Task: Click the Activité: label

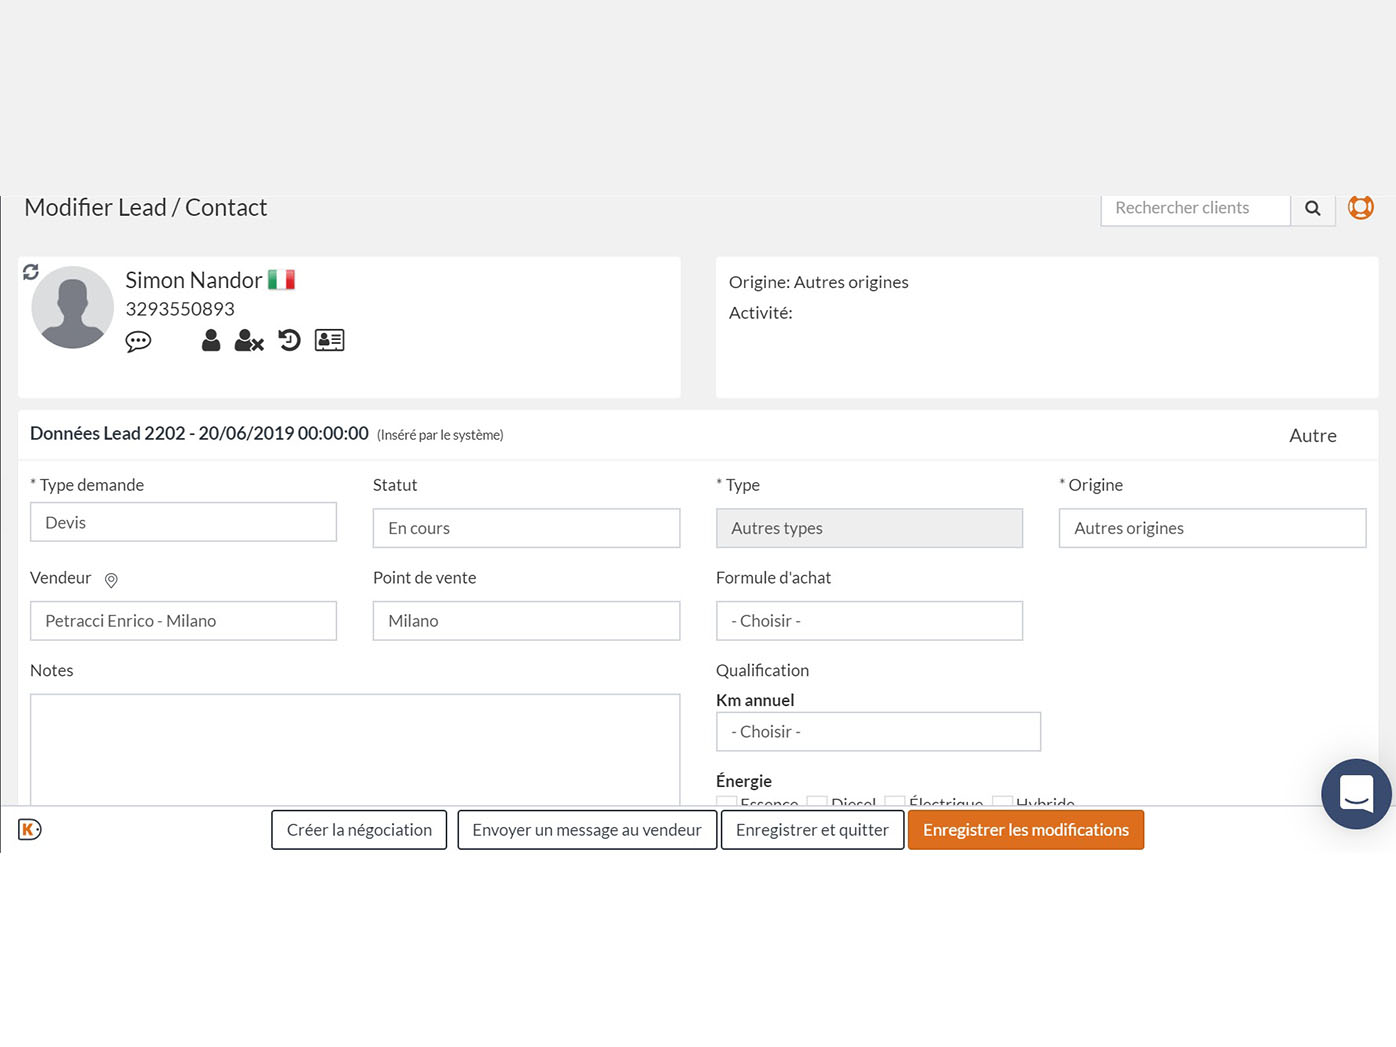Action: click(x=760, y=313)
